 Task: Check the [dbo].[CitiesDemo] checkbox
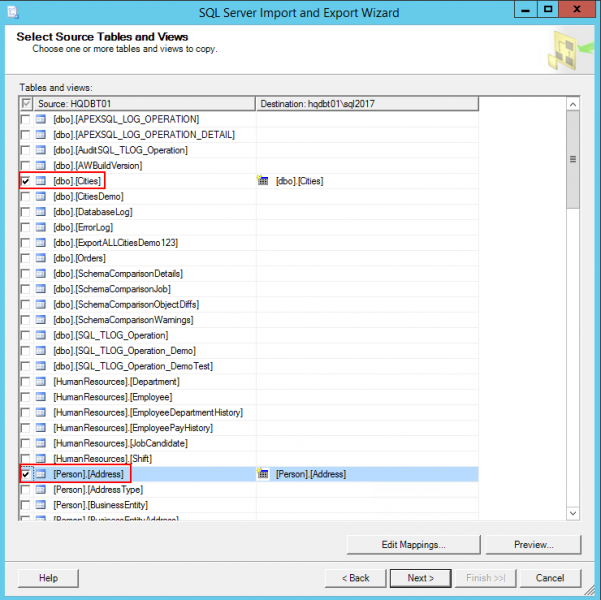(25, 196)
